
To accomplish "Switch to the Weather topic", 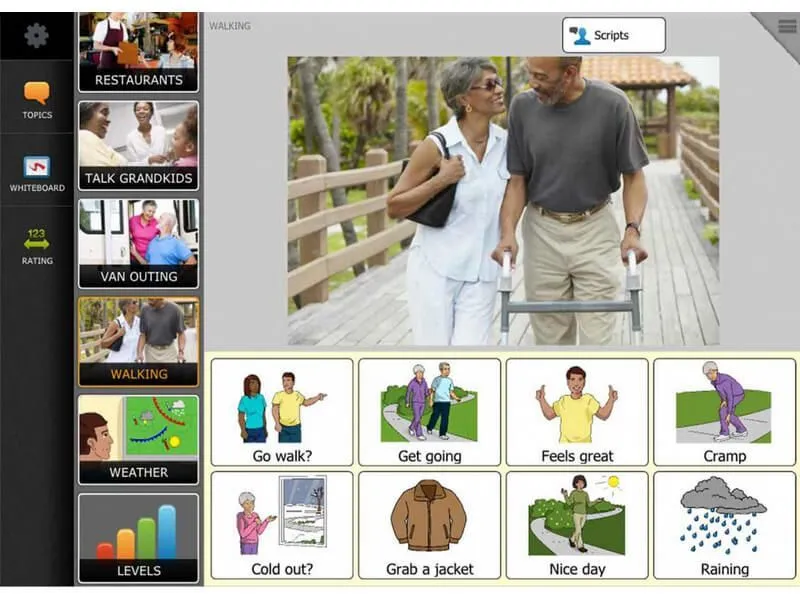I will coord(138,440).
